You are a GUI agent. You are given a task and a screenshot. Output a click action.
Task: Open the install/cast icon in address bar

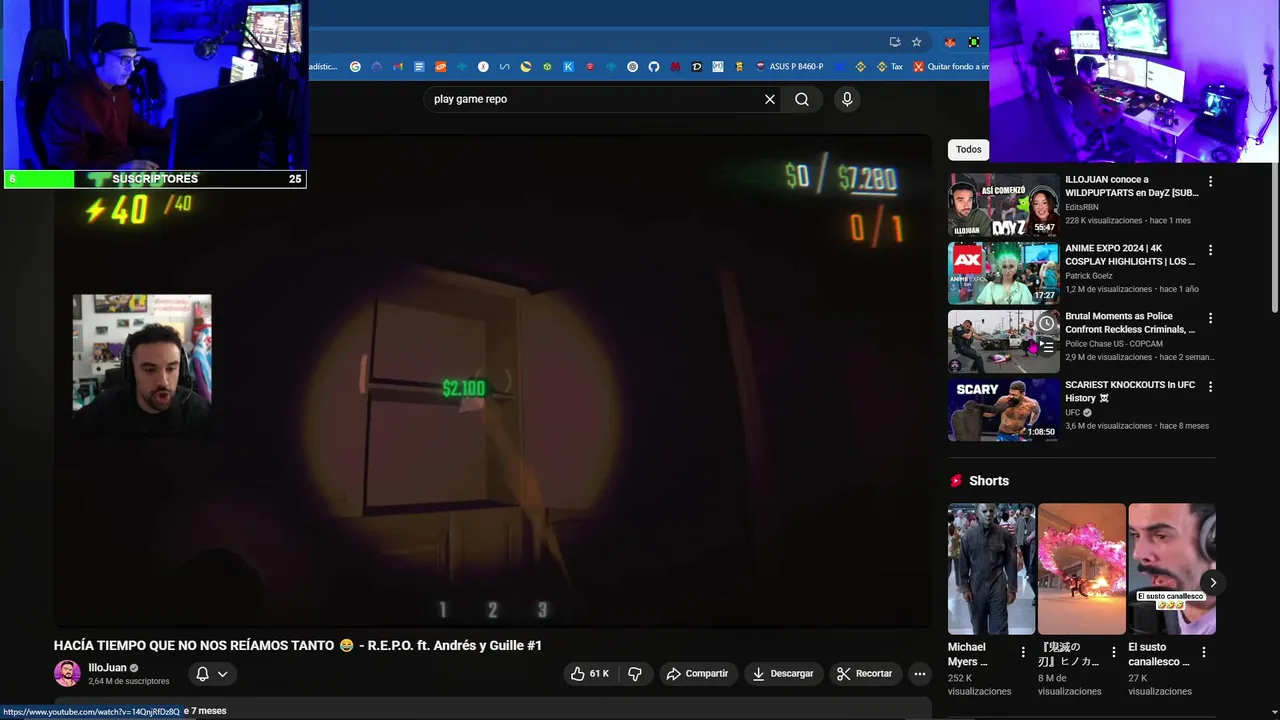coord(895,42)
